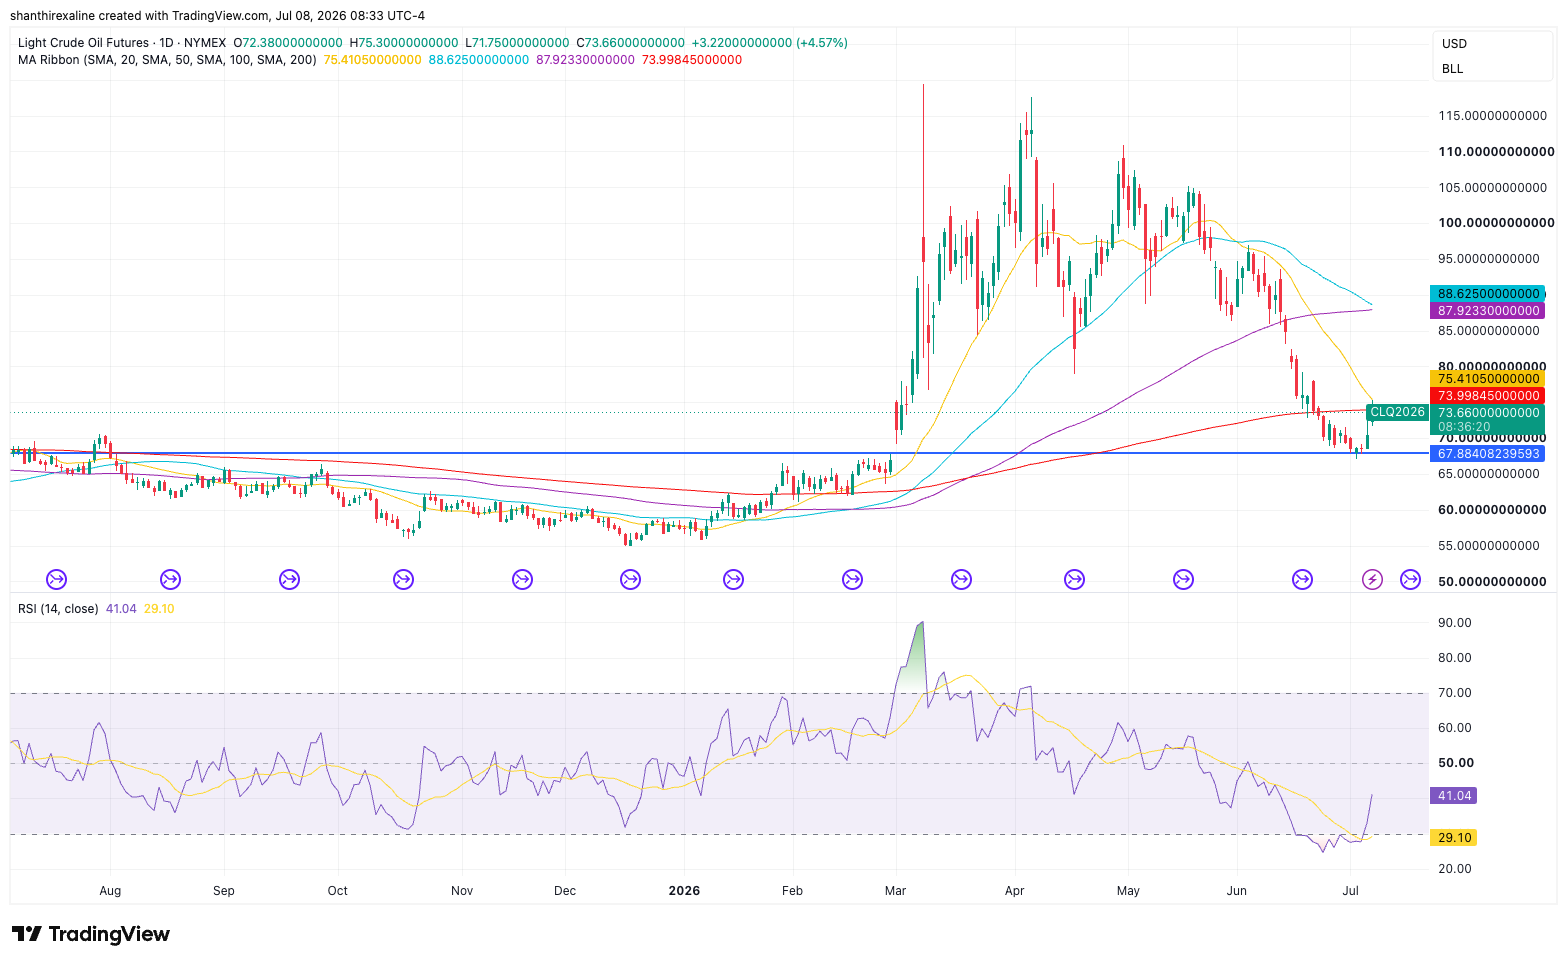Select the CLQ2026 green price label
The height and width of the screenshot is (964, 1567).
tap(1397, 412)
